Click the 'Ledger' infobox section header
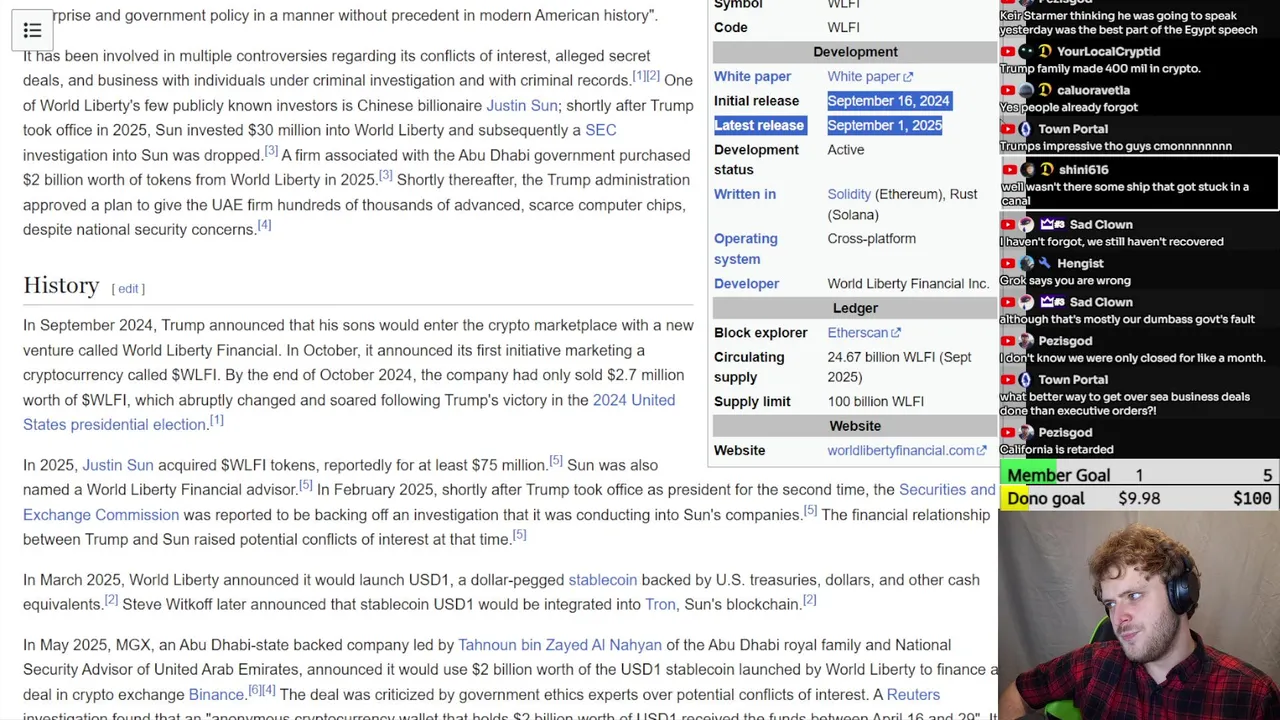1280x720 pixels. click(x=855, y=308)
